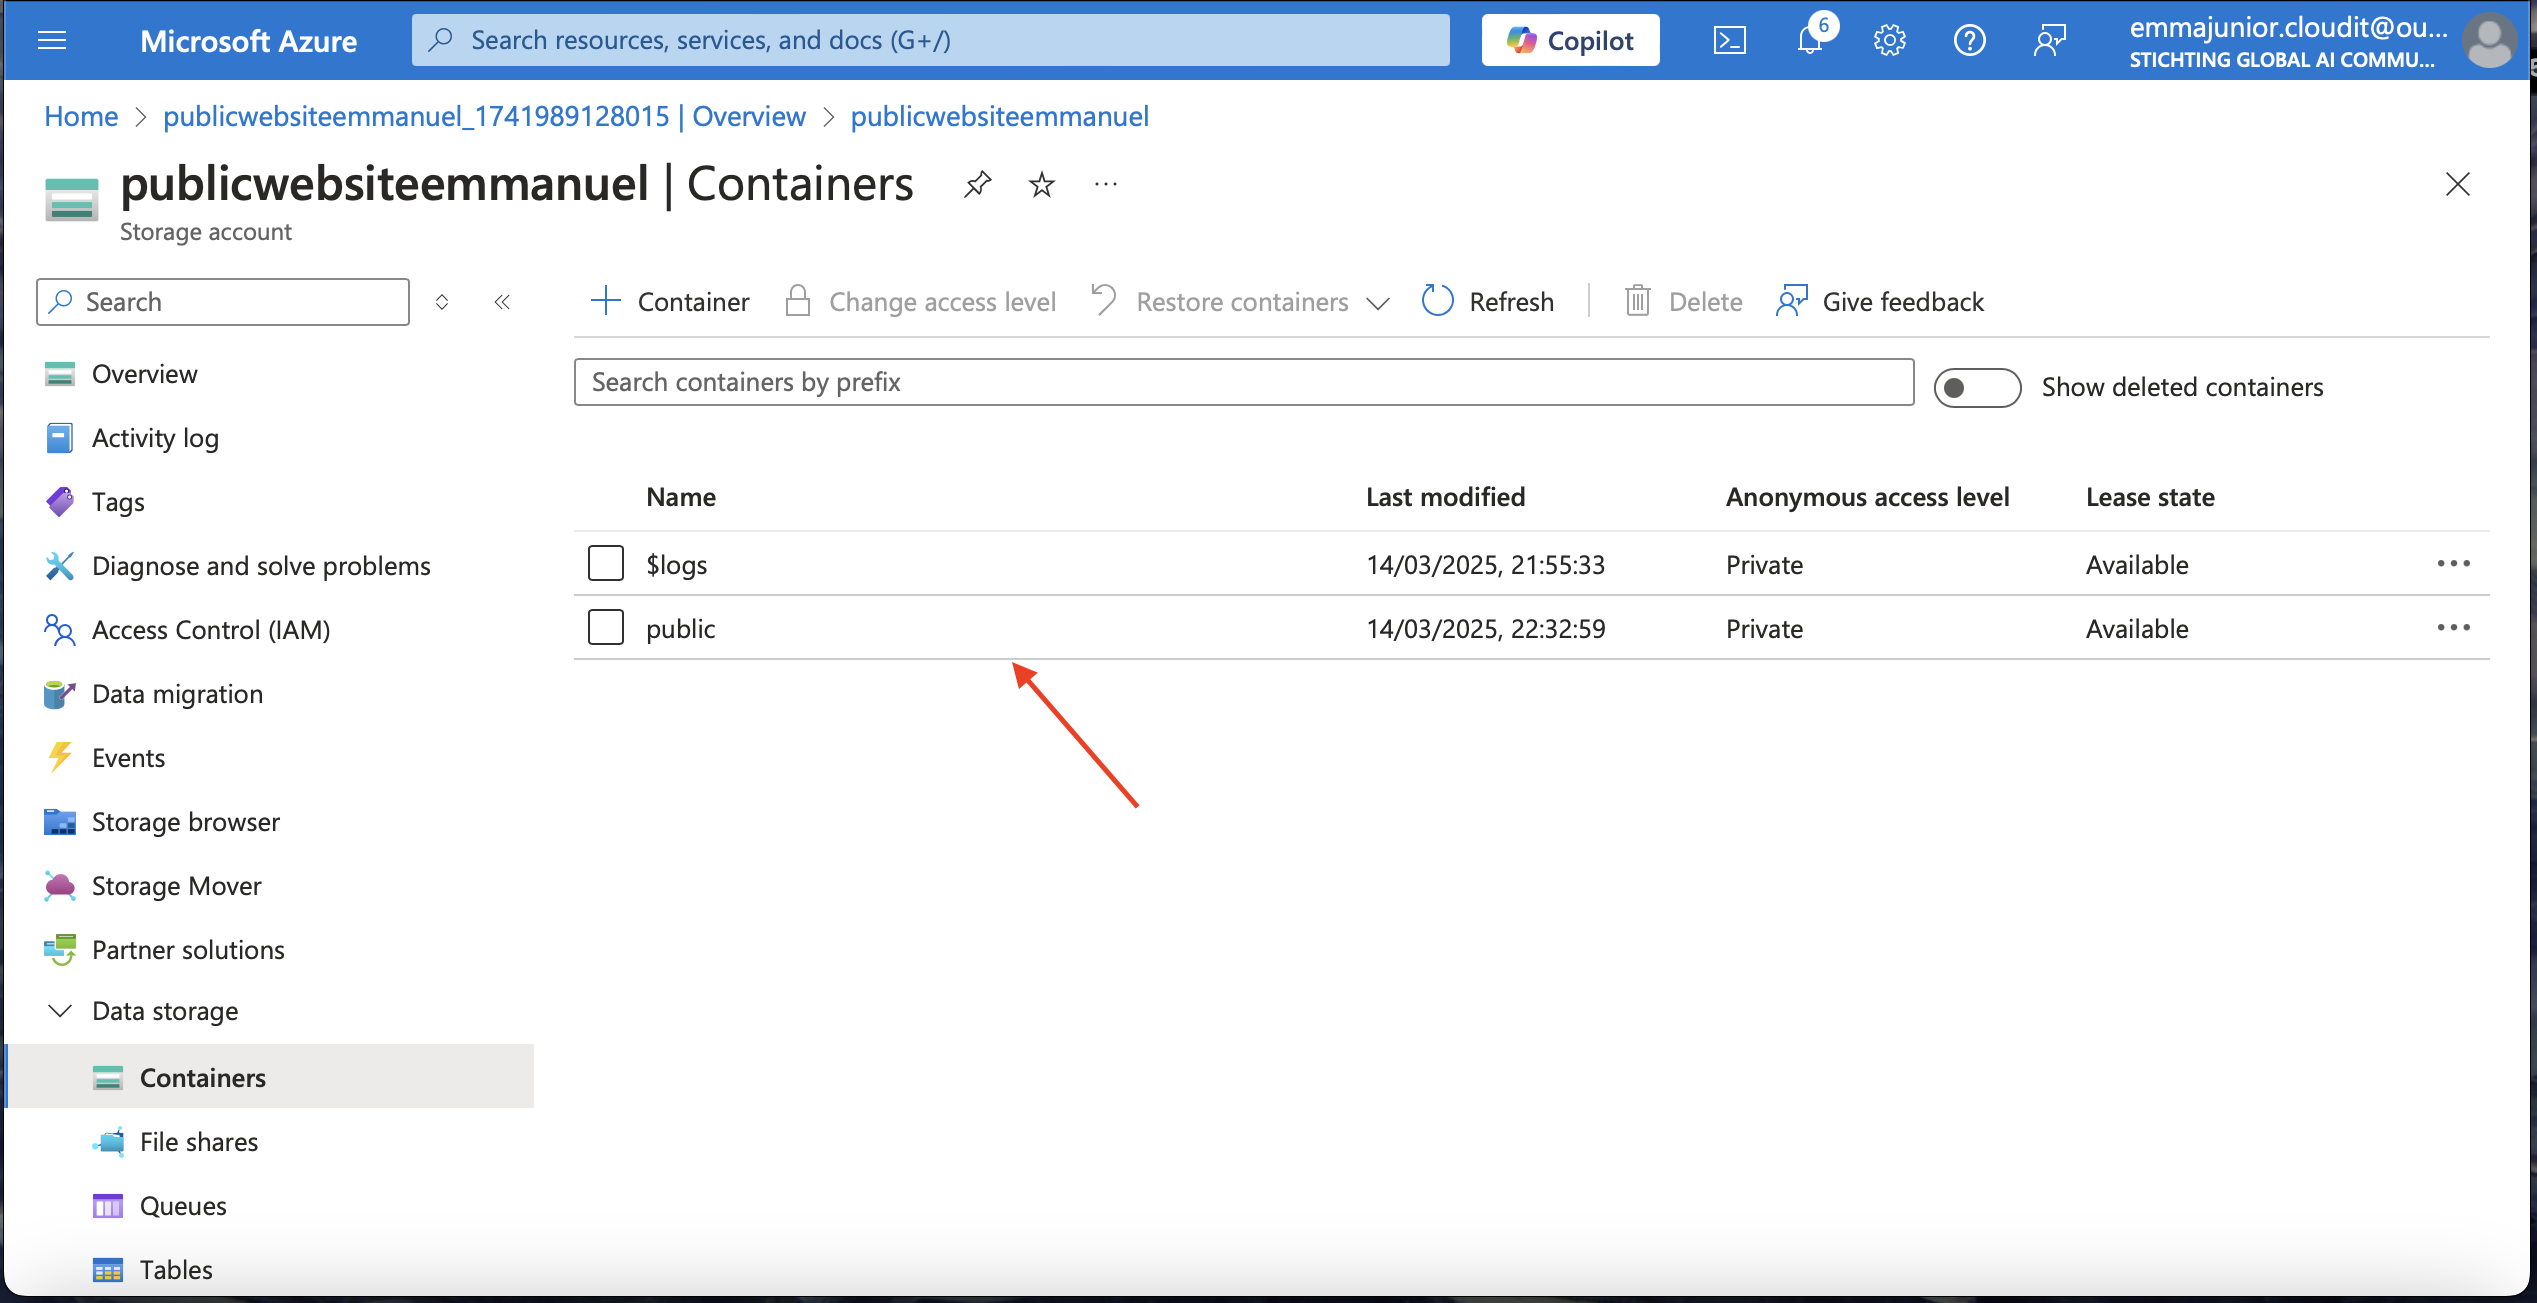Click the Access Control (IAM) icon

click(x=60, y=630)
